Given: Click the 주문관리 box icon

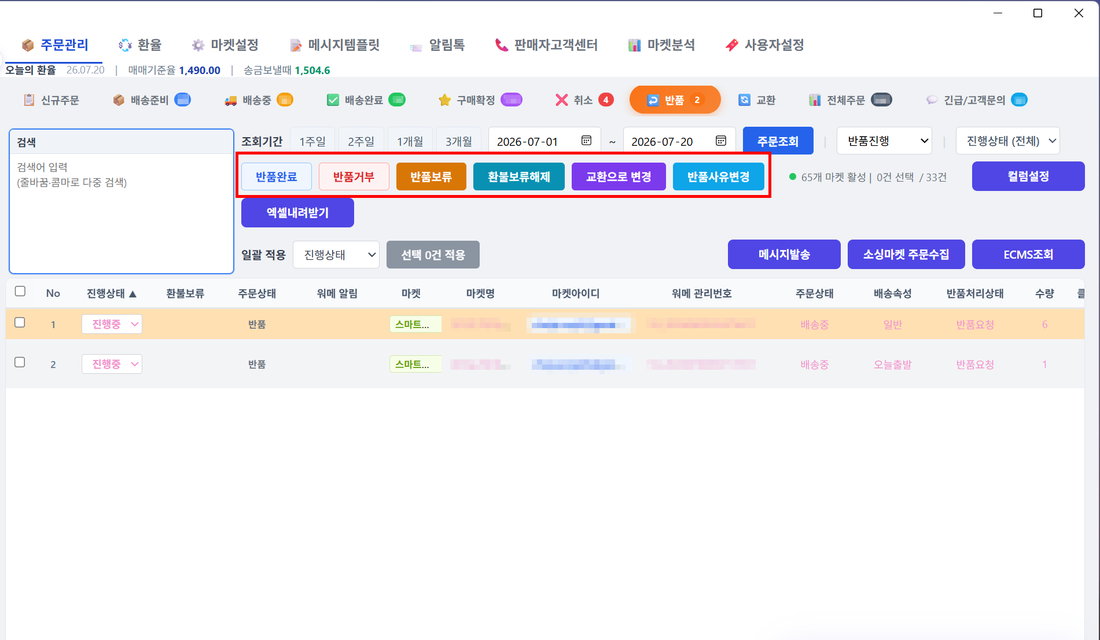Looking at the screenshot, I should point(28,45).
